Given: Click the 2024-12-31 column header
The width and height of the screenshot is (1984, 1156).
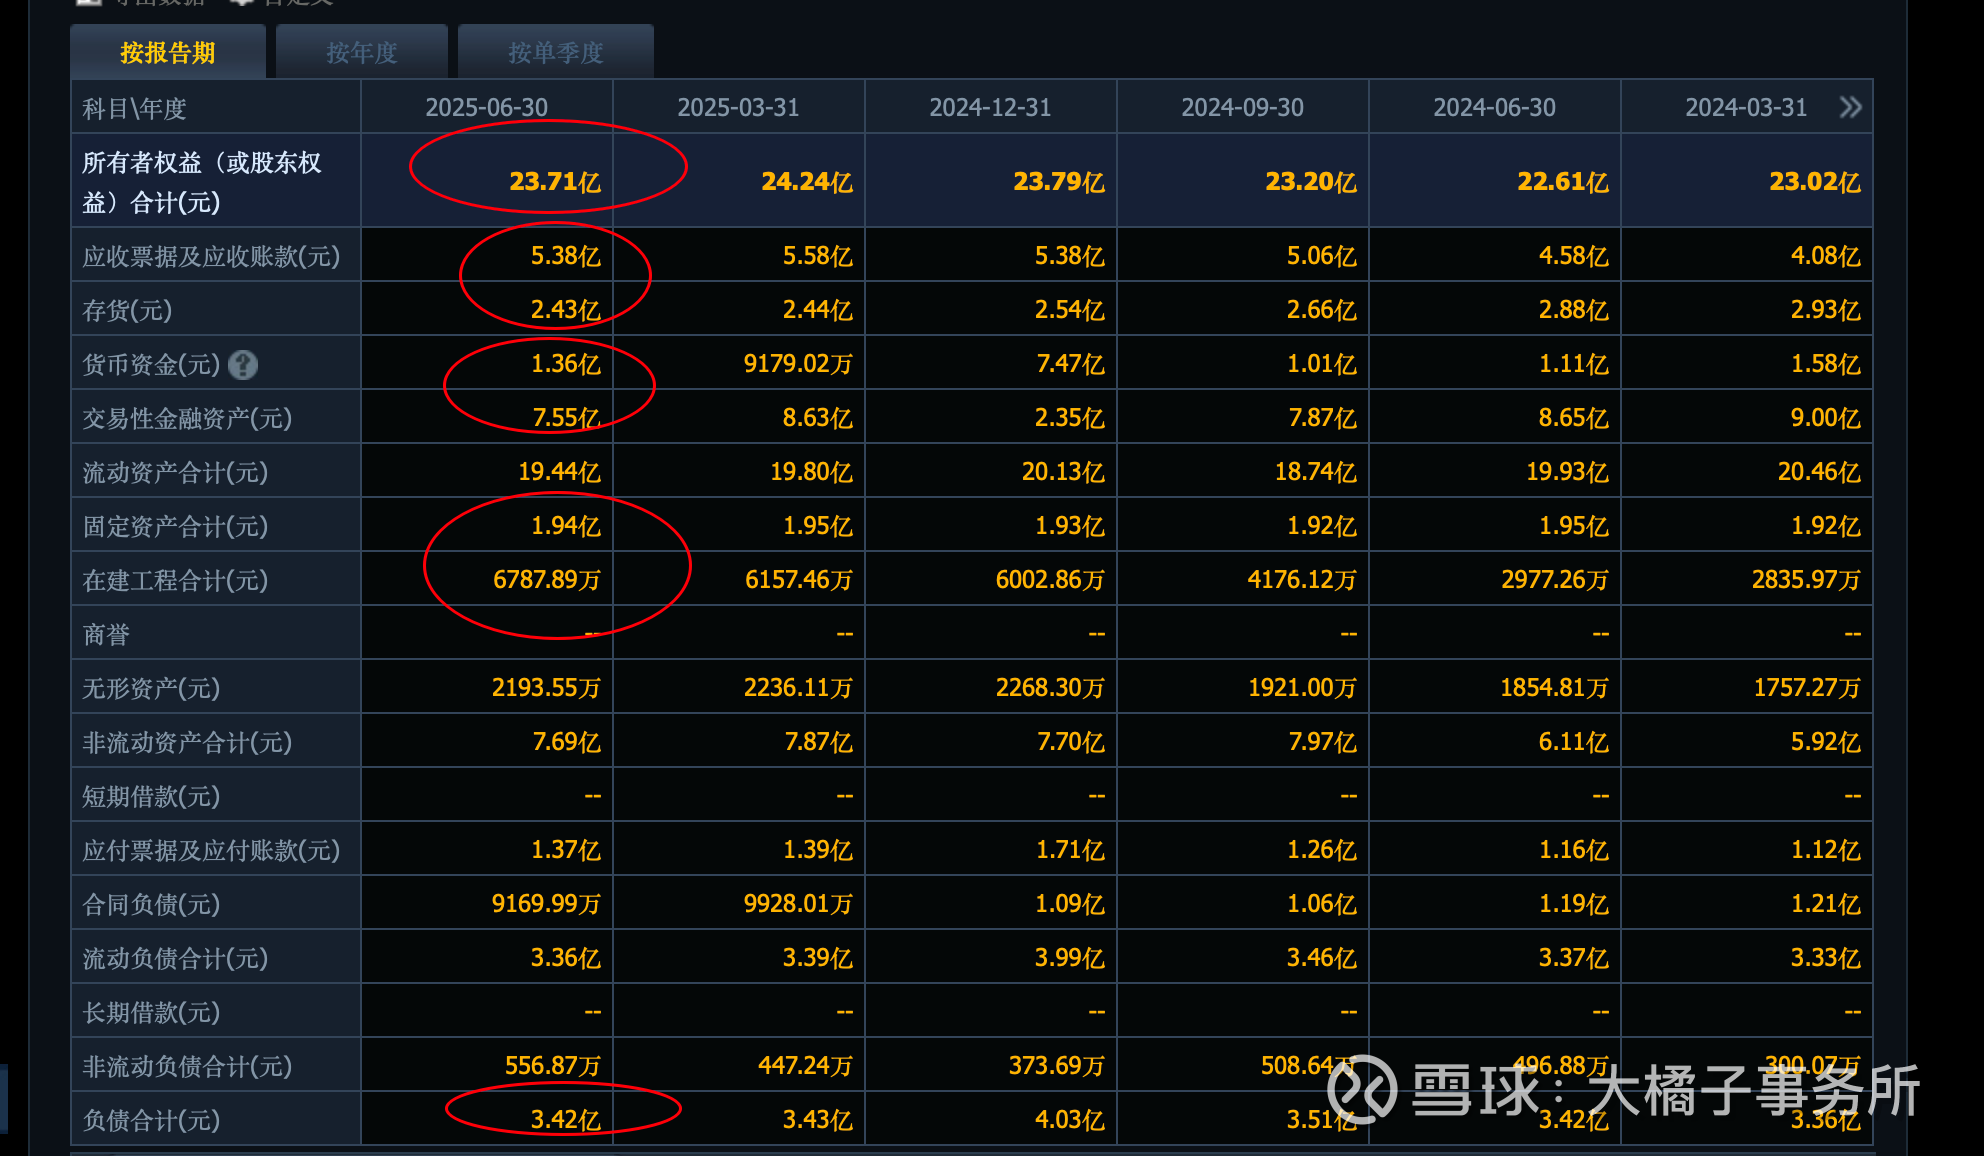Looking at the screenshot, I should click(x=990, y=107).
